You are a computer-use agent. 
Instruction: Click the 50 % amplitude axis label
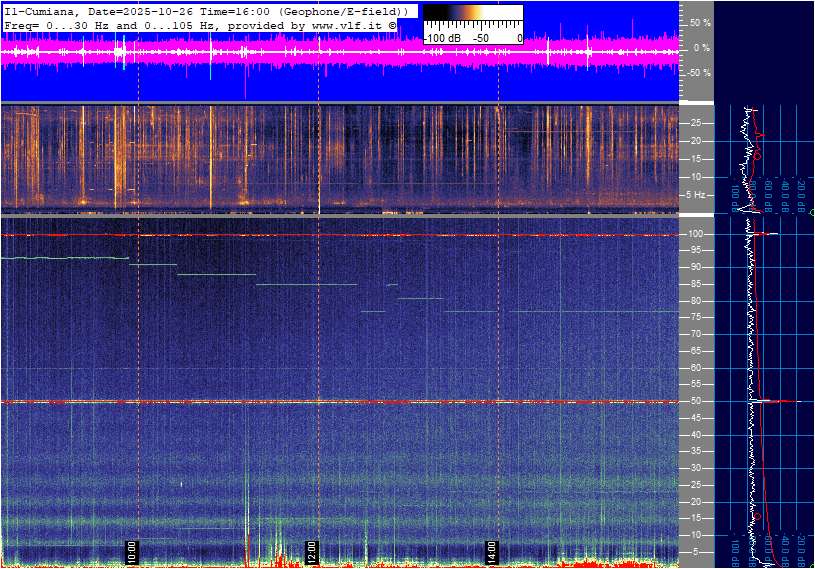(x=699, y=22)
